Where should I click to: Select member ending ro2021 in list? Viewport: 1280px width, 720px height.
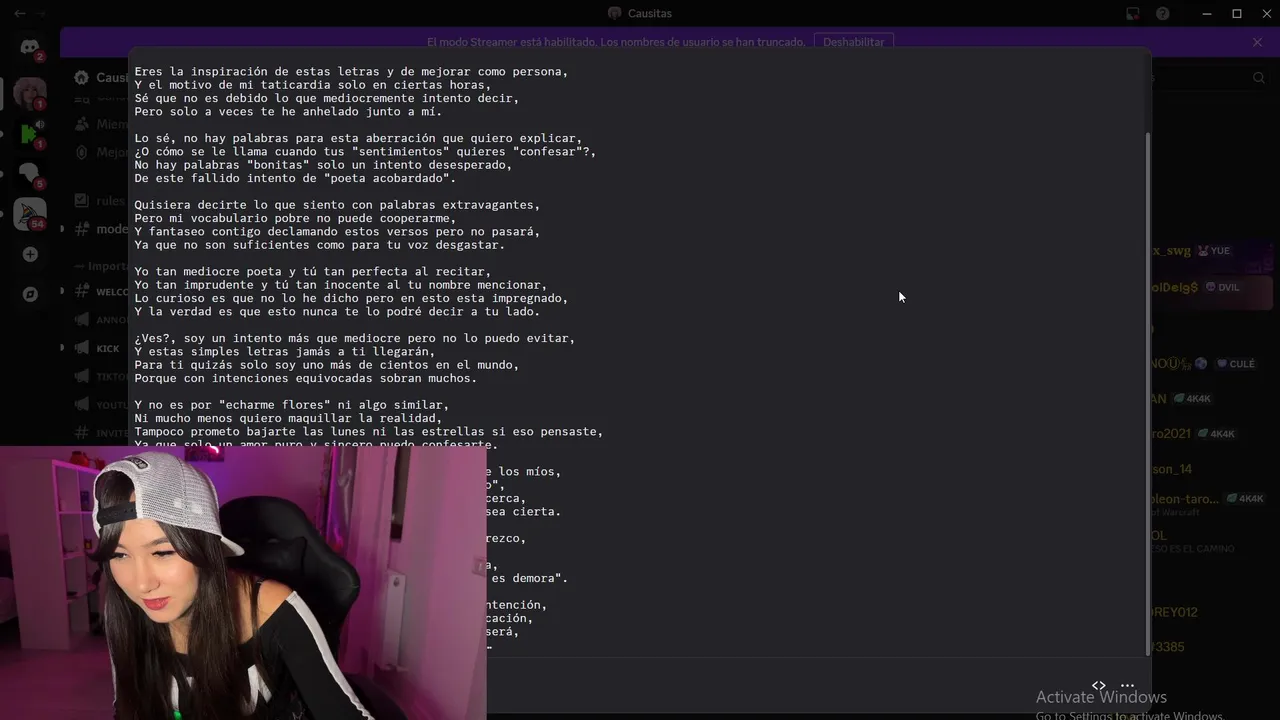pos(1172,434)
